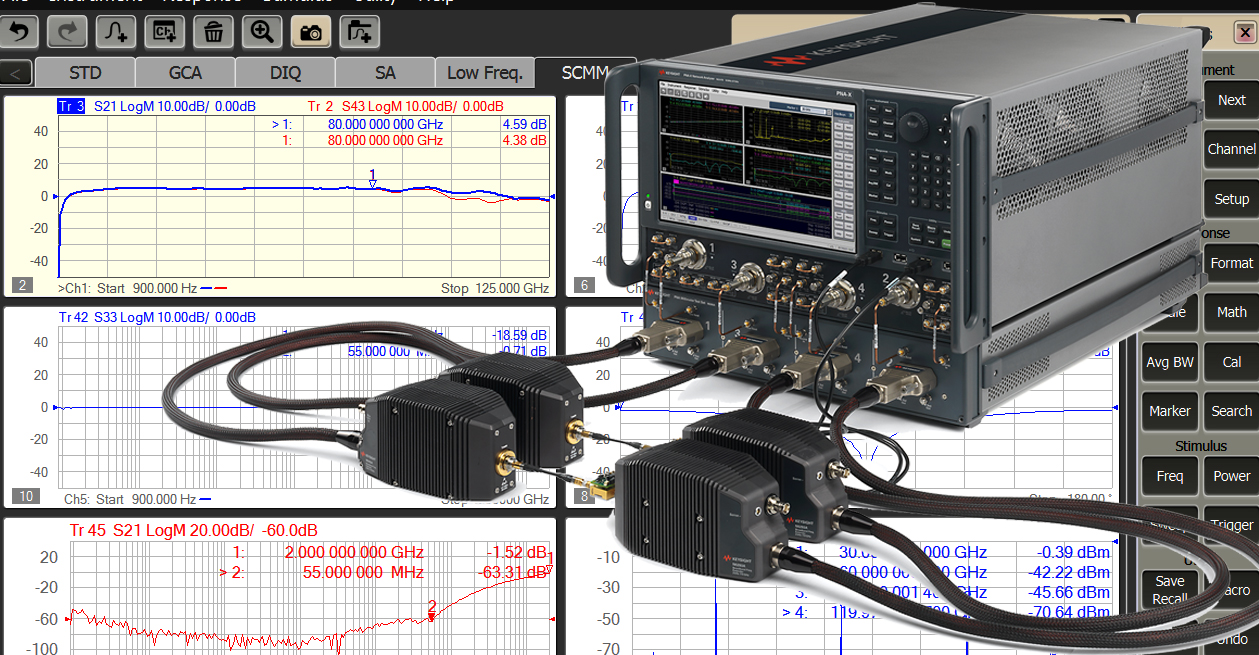Add a new channel with the Ch+ icon
The height and width of the screenshot is (655, 1259).
coord(164,31)
